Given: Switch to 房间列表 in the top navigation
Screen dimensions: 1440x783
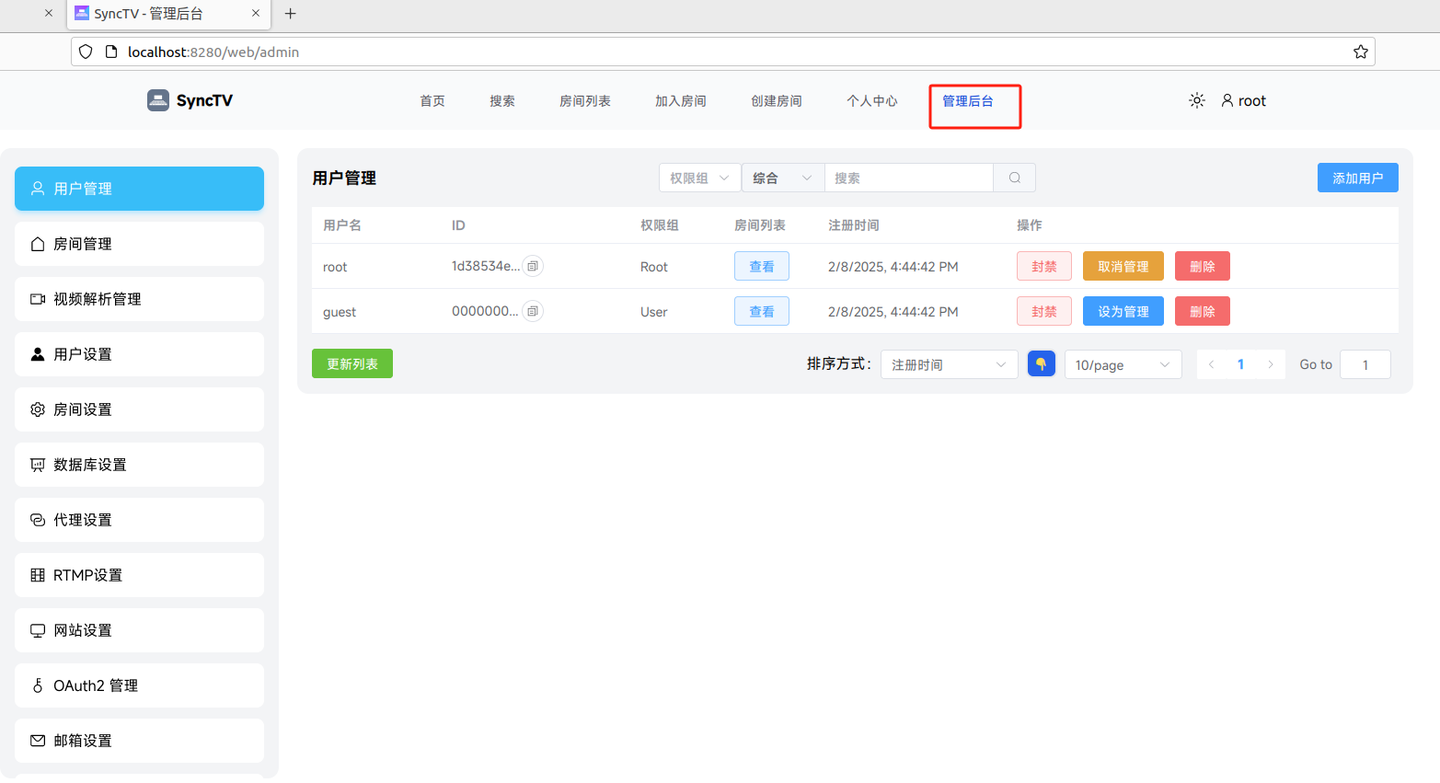Looking at the screenshot, I should point(585,100).
